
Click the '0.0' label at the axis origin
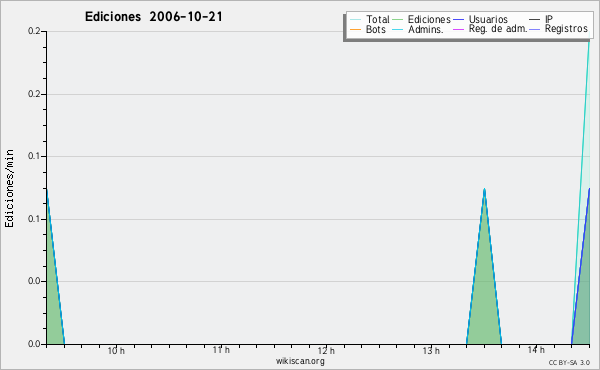click(34, 344)
